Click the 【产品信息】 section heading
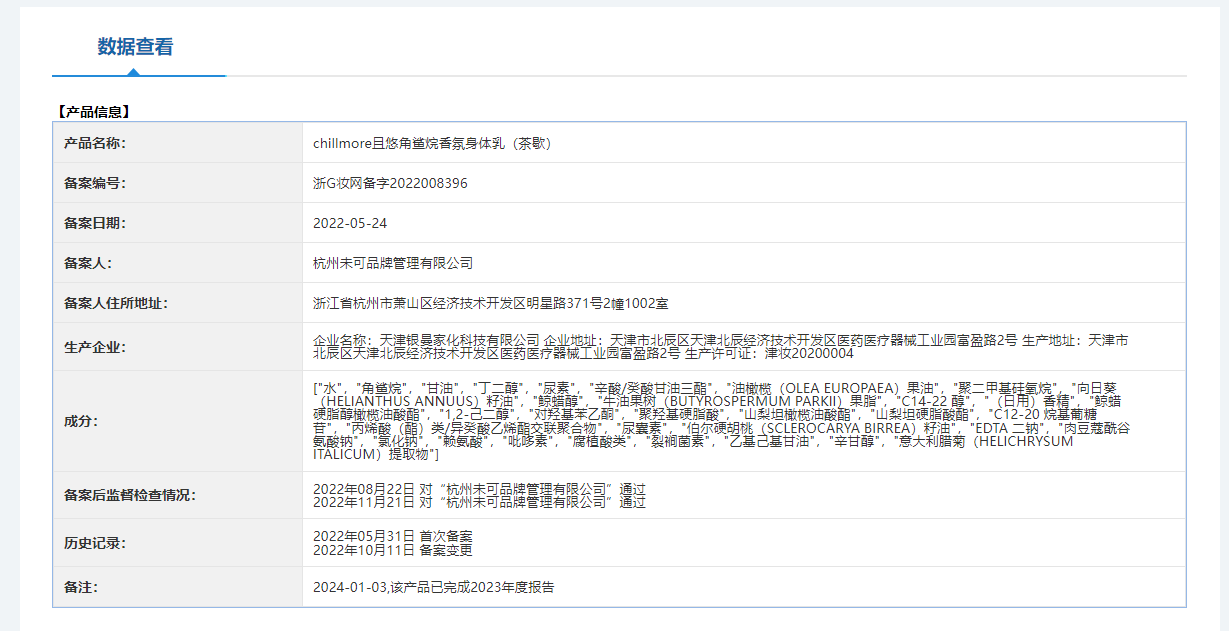Screen dimensions: 1229x631 pyautogui.click(x=93, y=112)
